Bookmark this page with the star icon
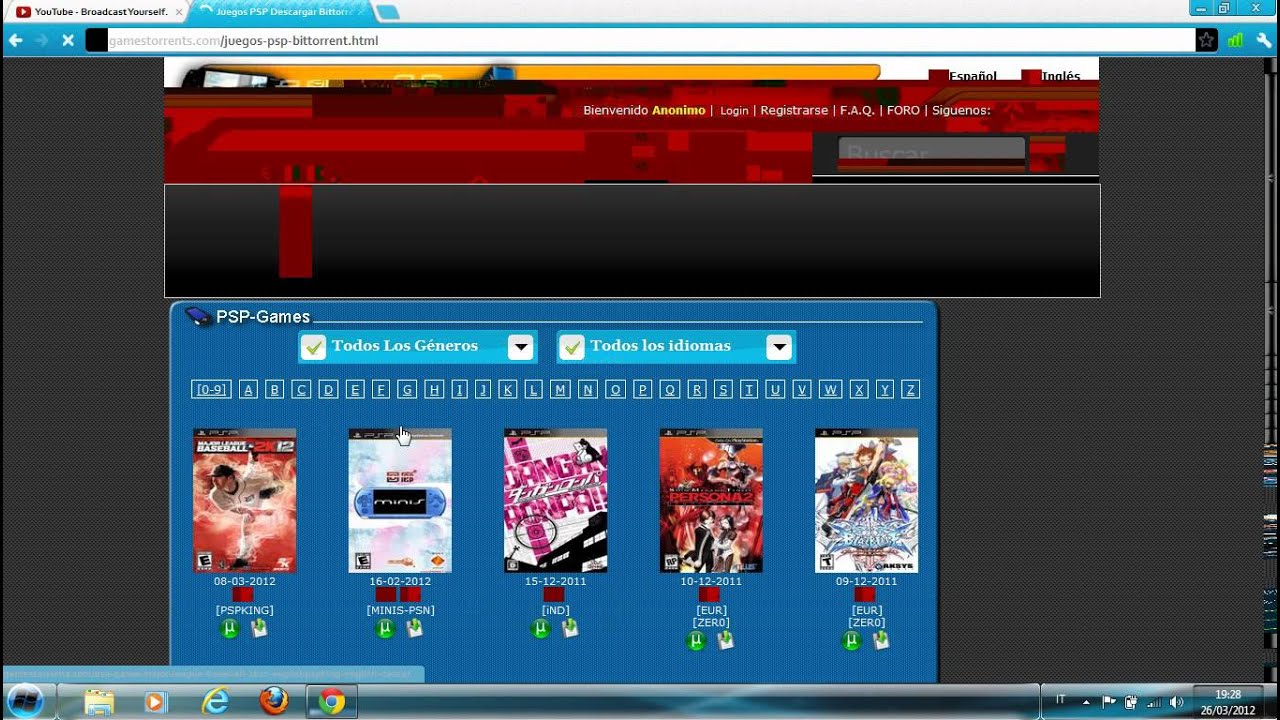 1207,40
